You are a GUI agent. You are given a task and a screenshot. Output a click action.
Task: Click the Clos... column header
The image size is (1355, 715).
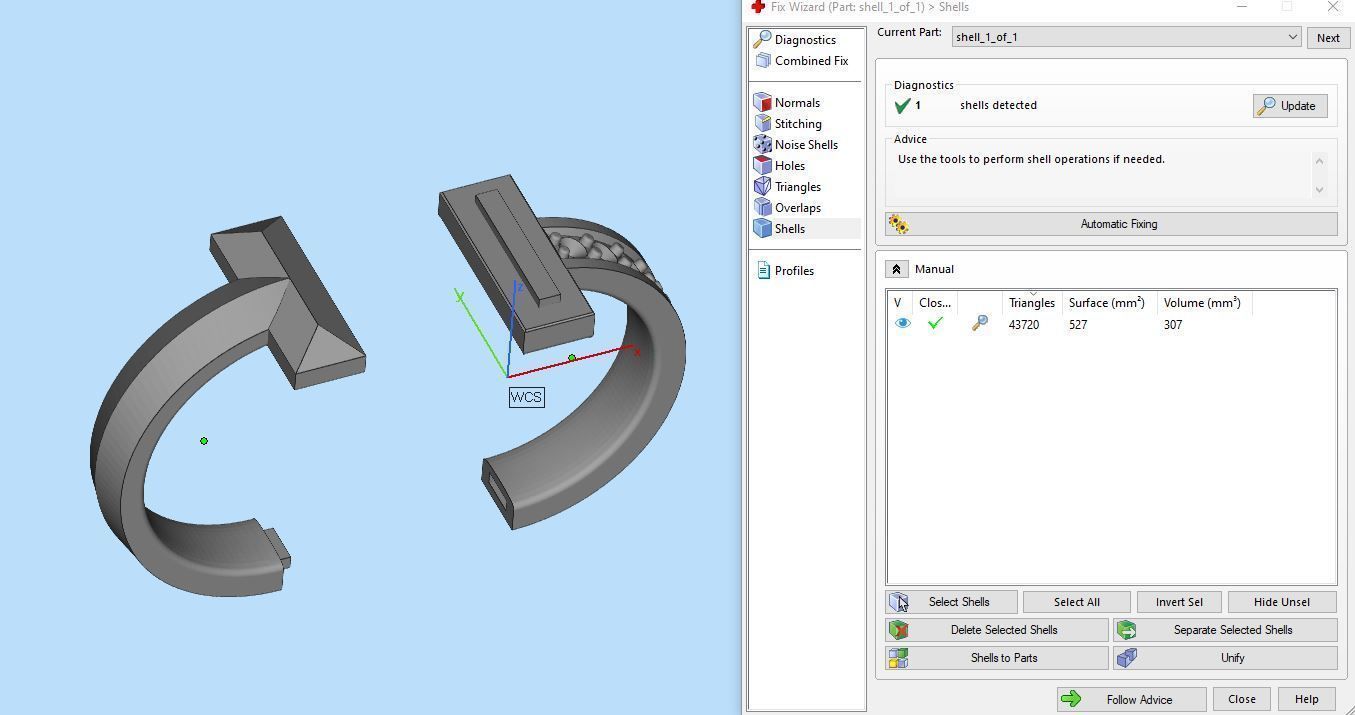click(936, 303)
